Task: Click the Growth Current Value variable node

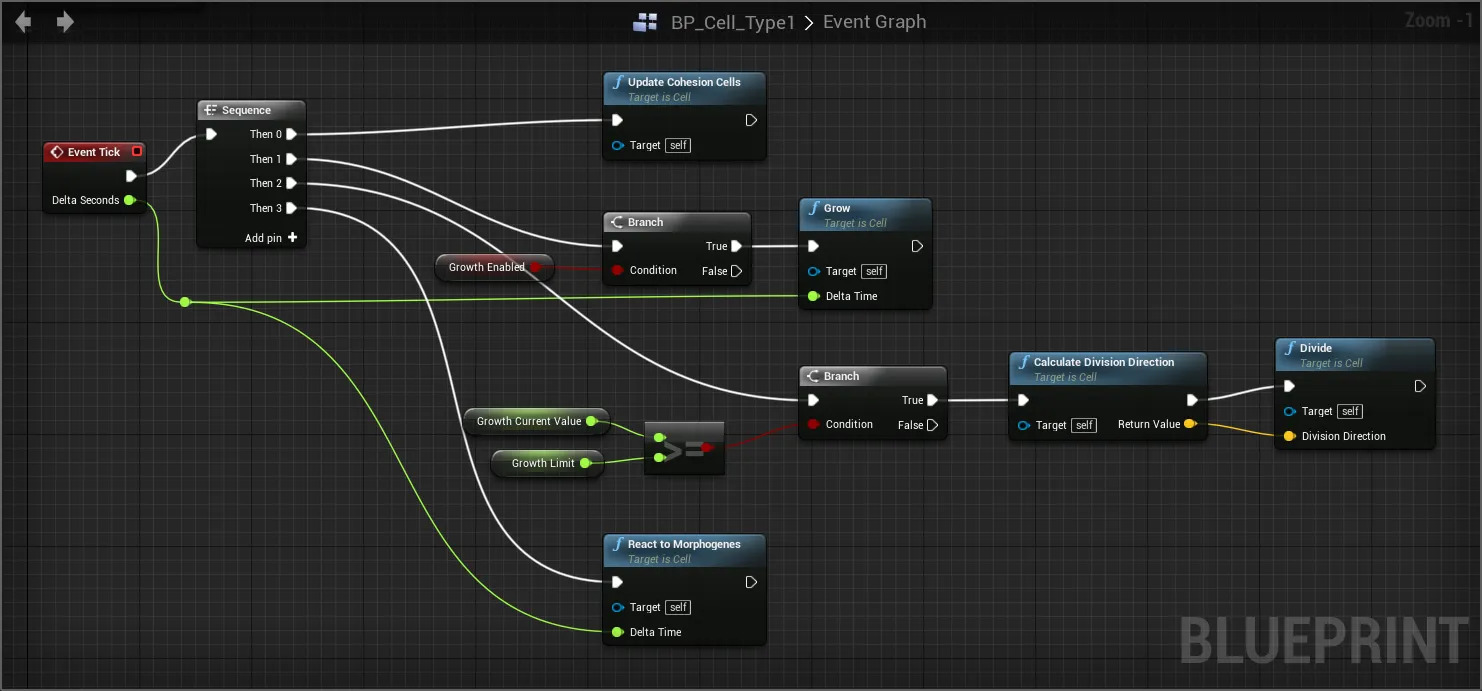Action: (529, 421)
